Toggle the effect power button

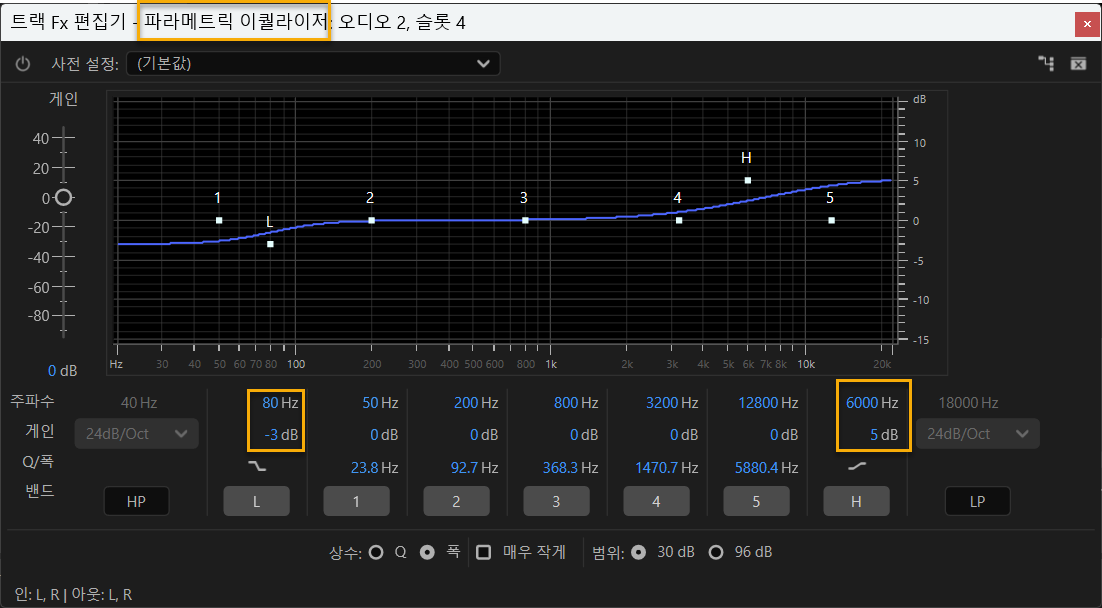click(x=23, y=64)
